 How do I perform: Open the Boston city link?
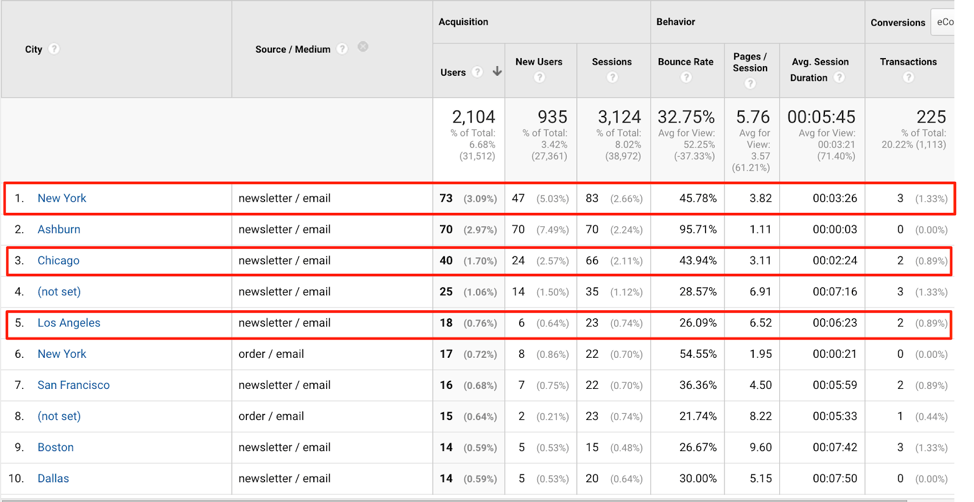(55, 447)
